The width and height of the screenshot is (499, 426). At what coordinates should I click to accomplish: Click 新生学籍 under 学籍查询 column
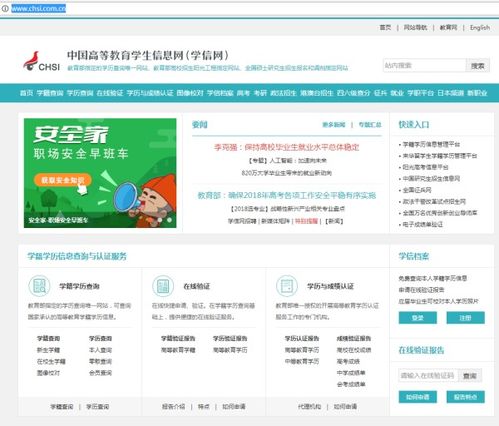48,350
